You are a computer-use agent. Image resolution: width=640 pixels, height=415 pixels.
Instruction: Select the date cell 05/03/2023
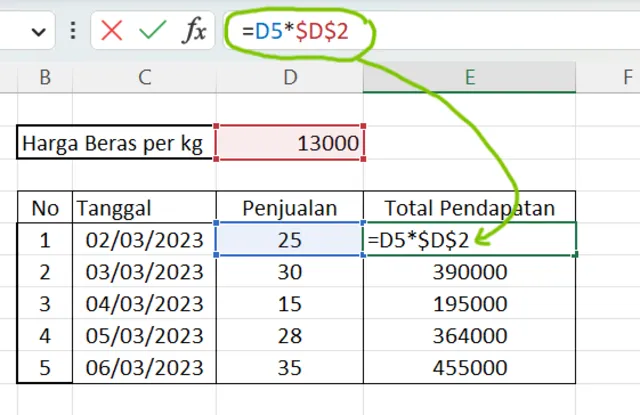(144, 335)
